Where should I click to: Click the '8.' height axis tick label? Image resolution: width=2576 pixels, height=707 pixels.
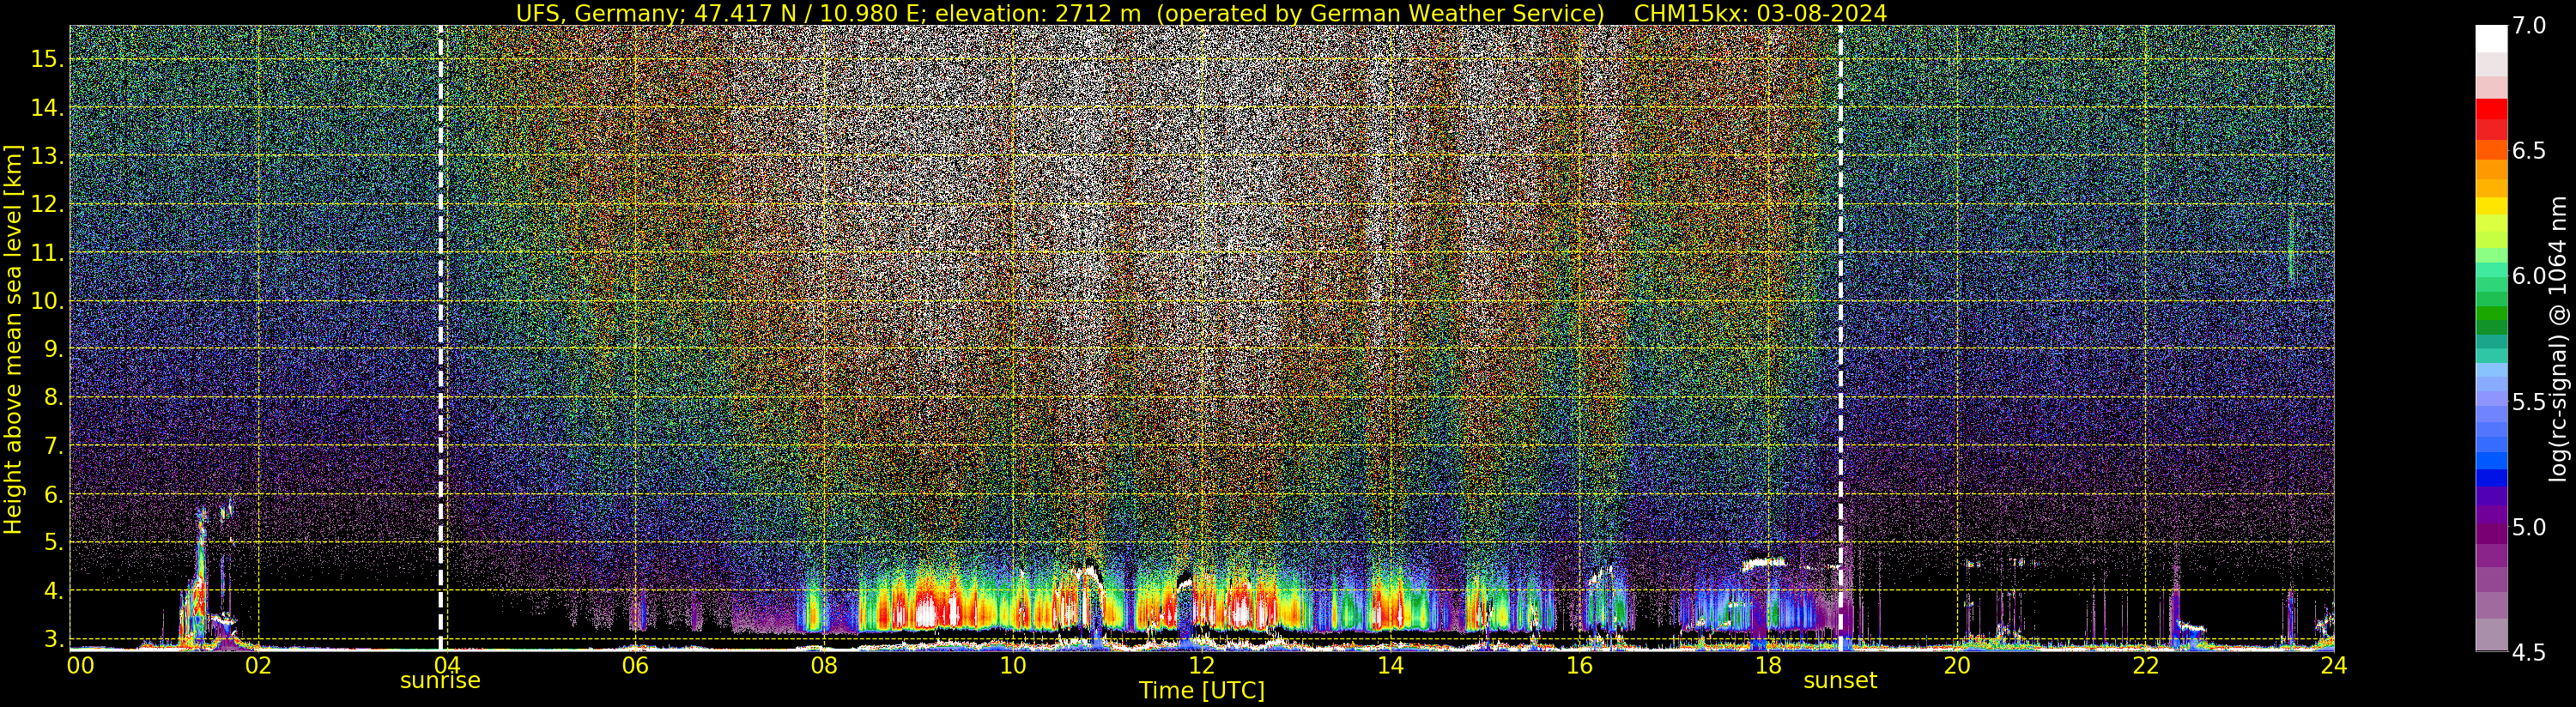pos(53,398)
